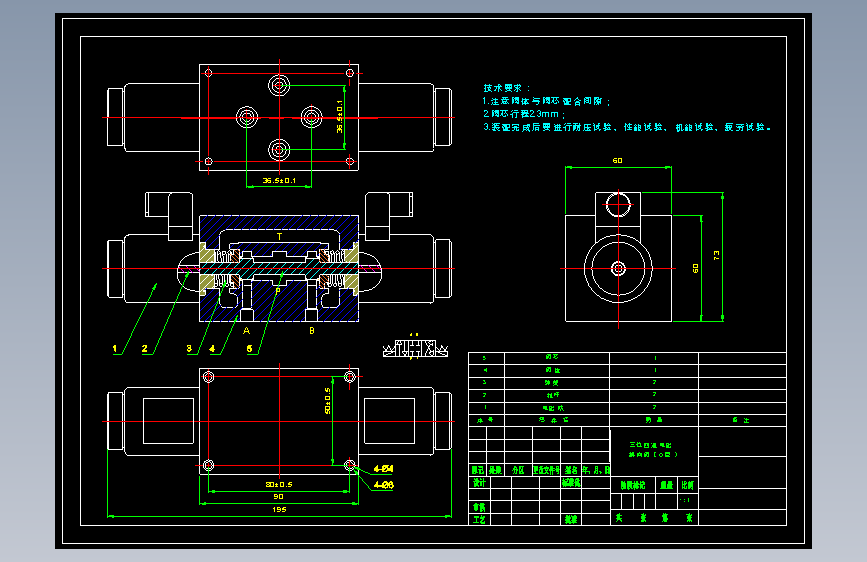Click the '设计' cell in title block
Viewport: 867px width, 562px height.
479,482
